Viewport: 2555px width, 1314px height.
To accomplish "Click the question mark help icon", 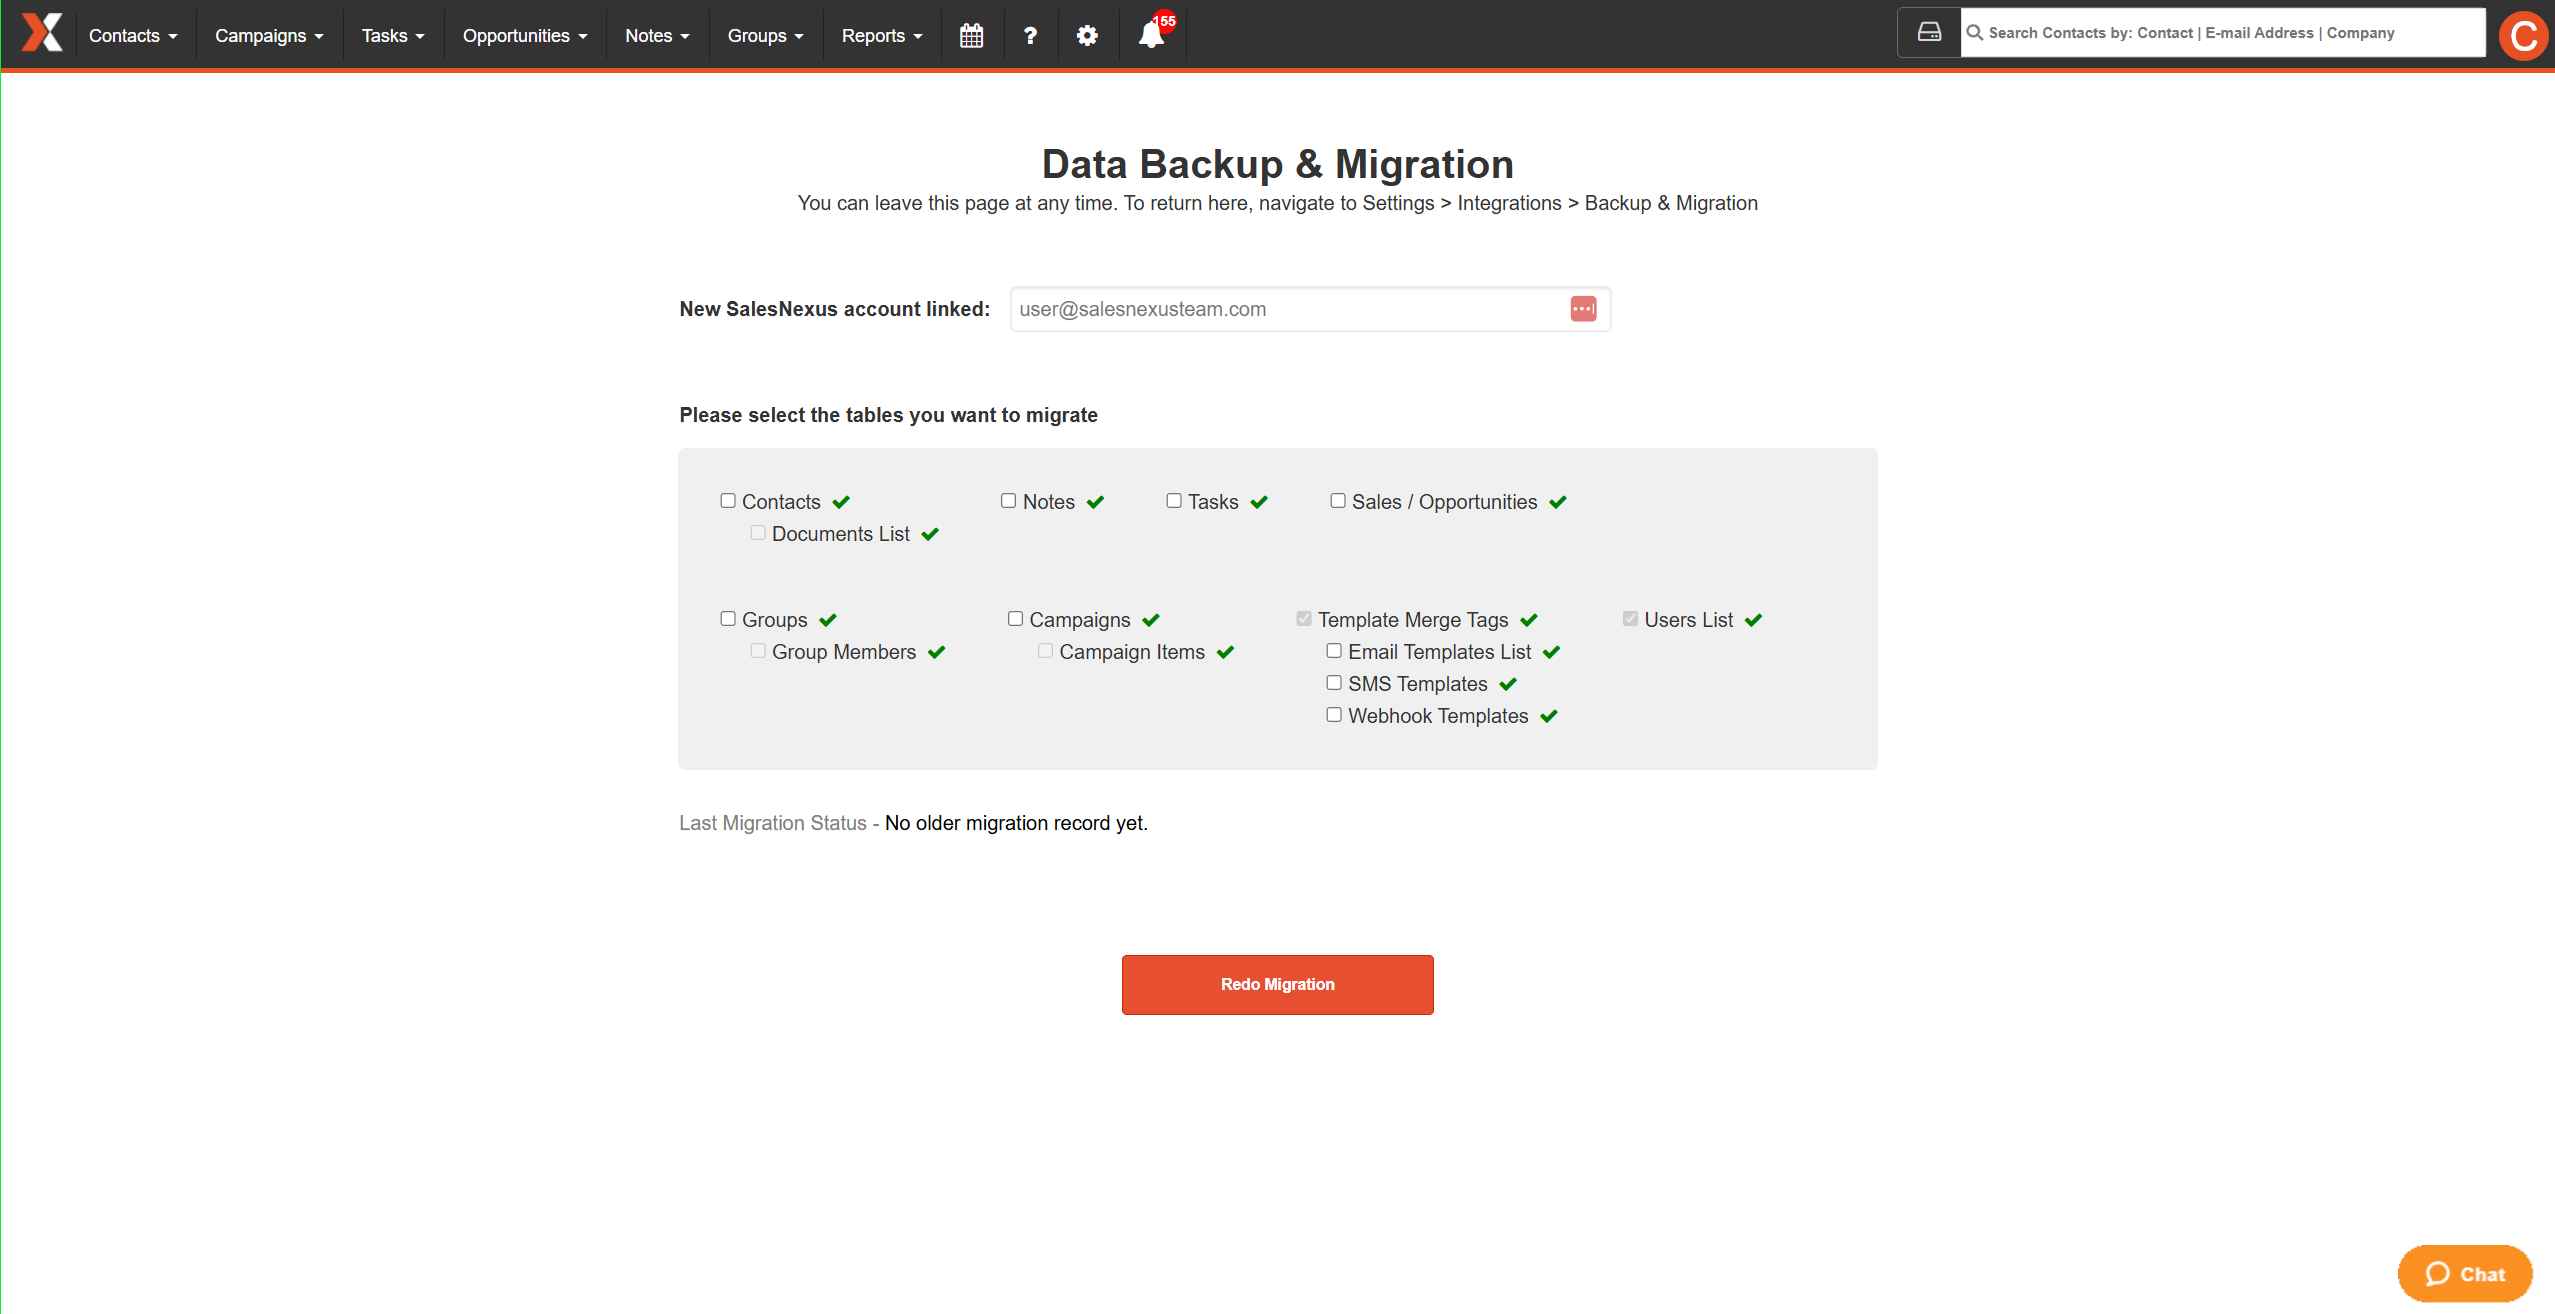I will pos(1030,36).
